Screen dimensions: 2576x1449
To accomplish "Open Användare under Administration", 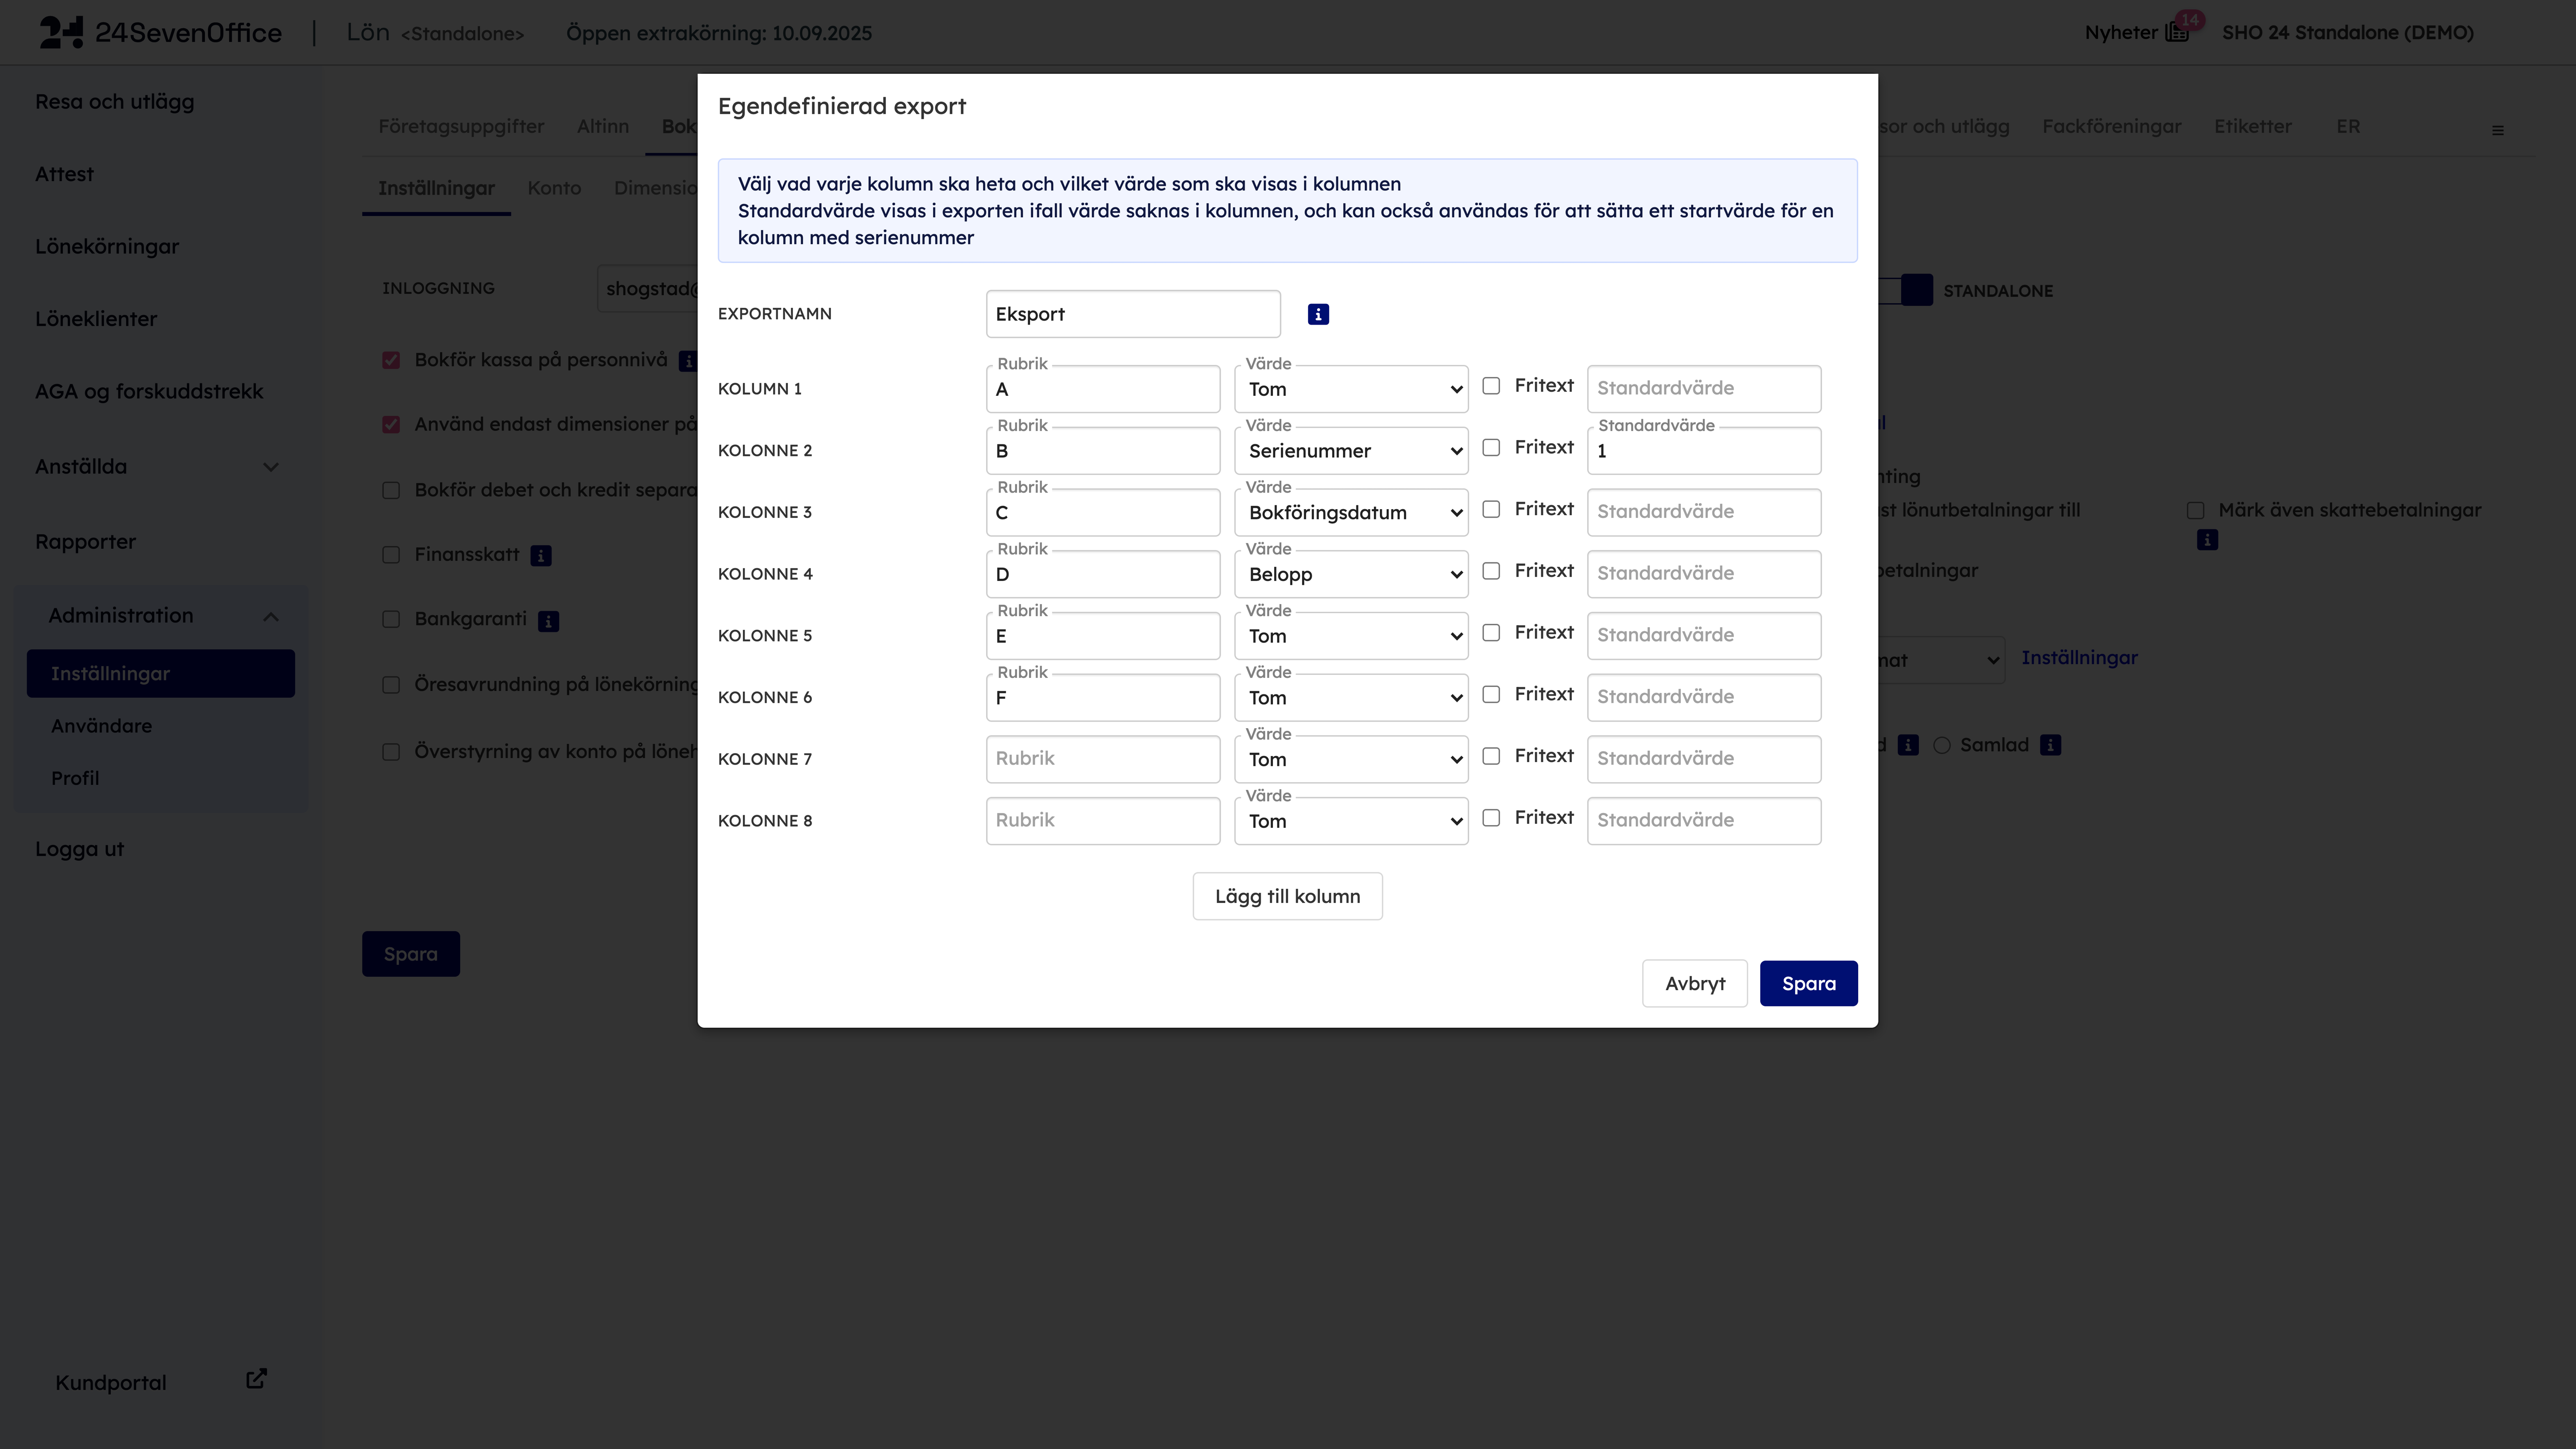I will pyautogui.click(x=102, y=726).
